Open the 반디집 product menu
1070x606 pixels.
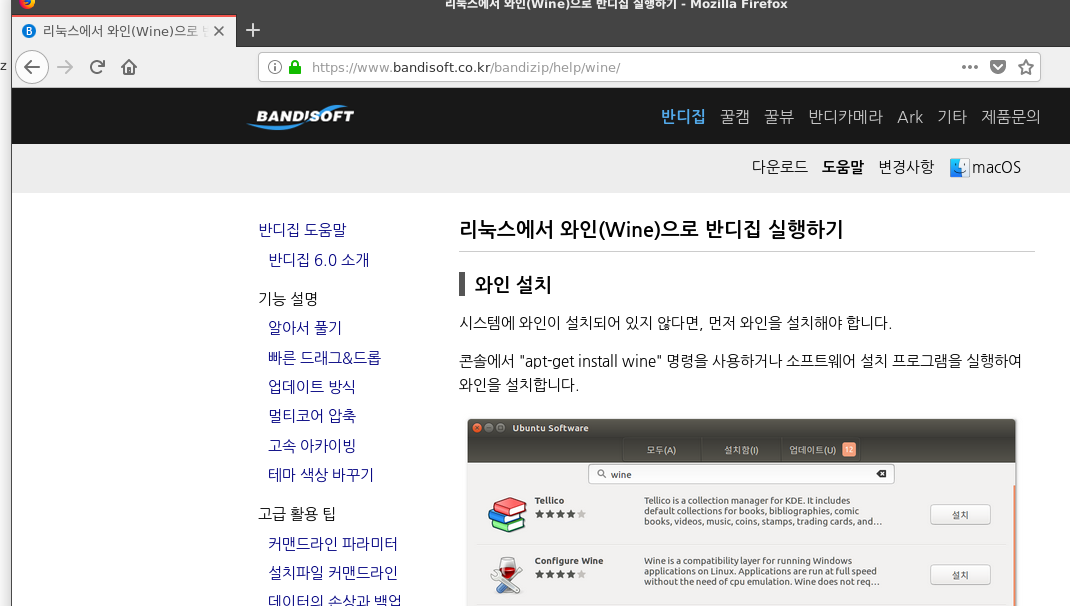pos(683,117)
